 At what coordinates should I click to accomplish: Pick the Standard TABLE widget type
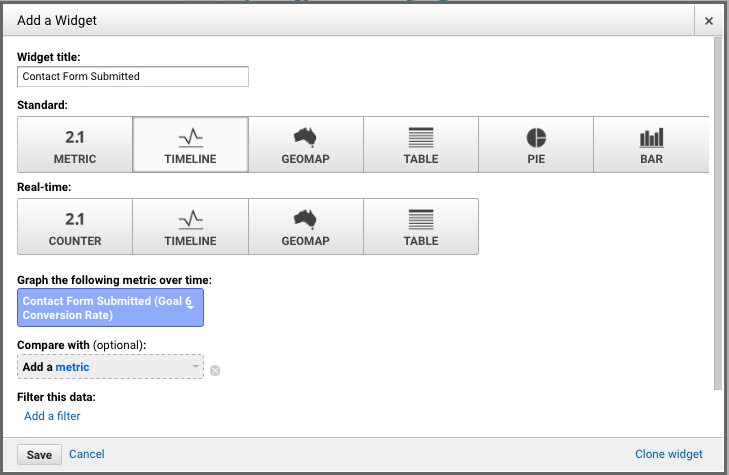pos(421,145)
